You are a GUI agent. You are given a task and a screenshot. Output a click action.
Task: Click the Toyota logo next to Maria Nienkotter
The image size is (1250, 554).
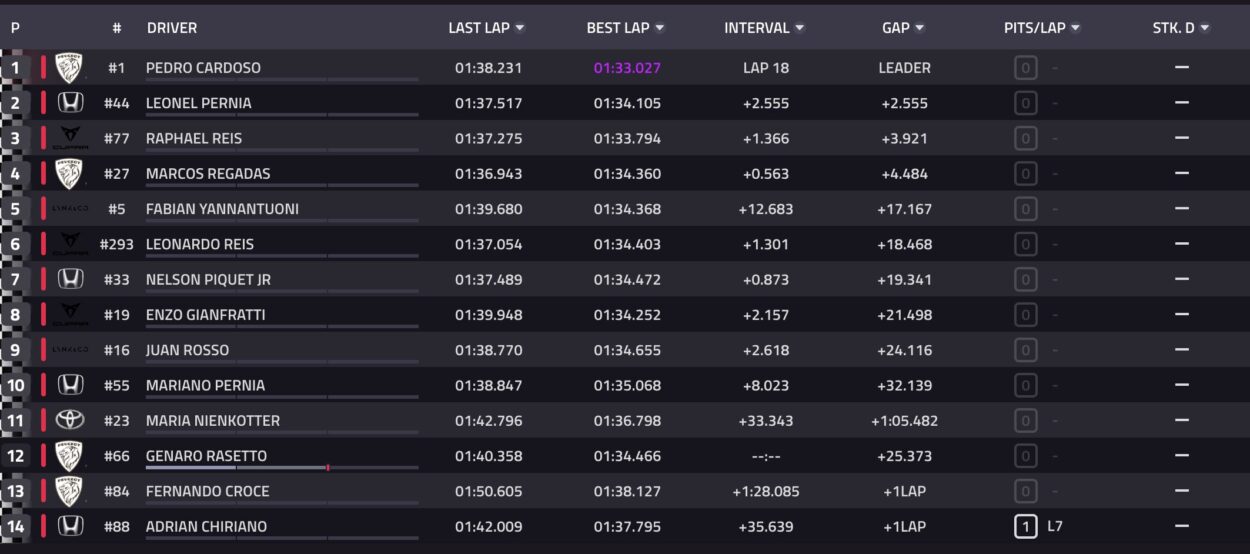70,420
